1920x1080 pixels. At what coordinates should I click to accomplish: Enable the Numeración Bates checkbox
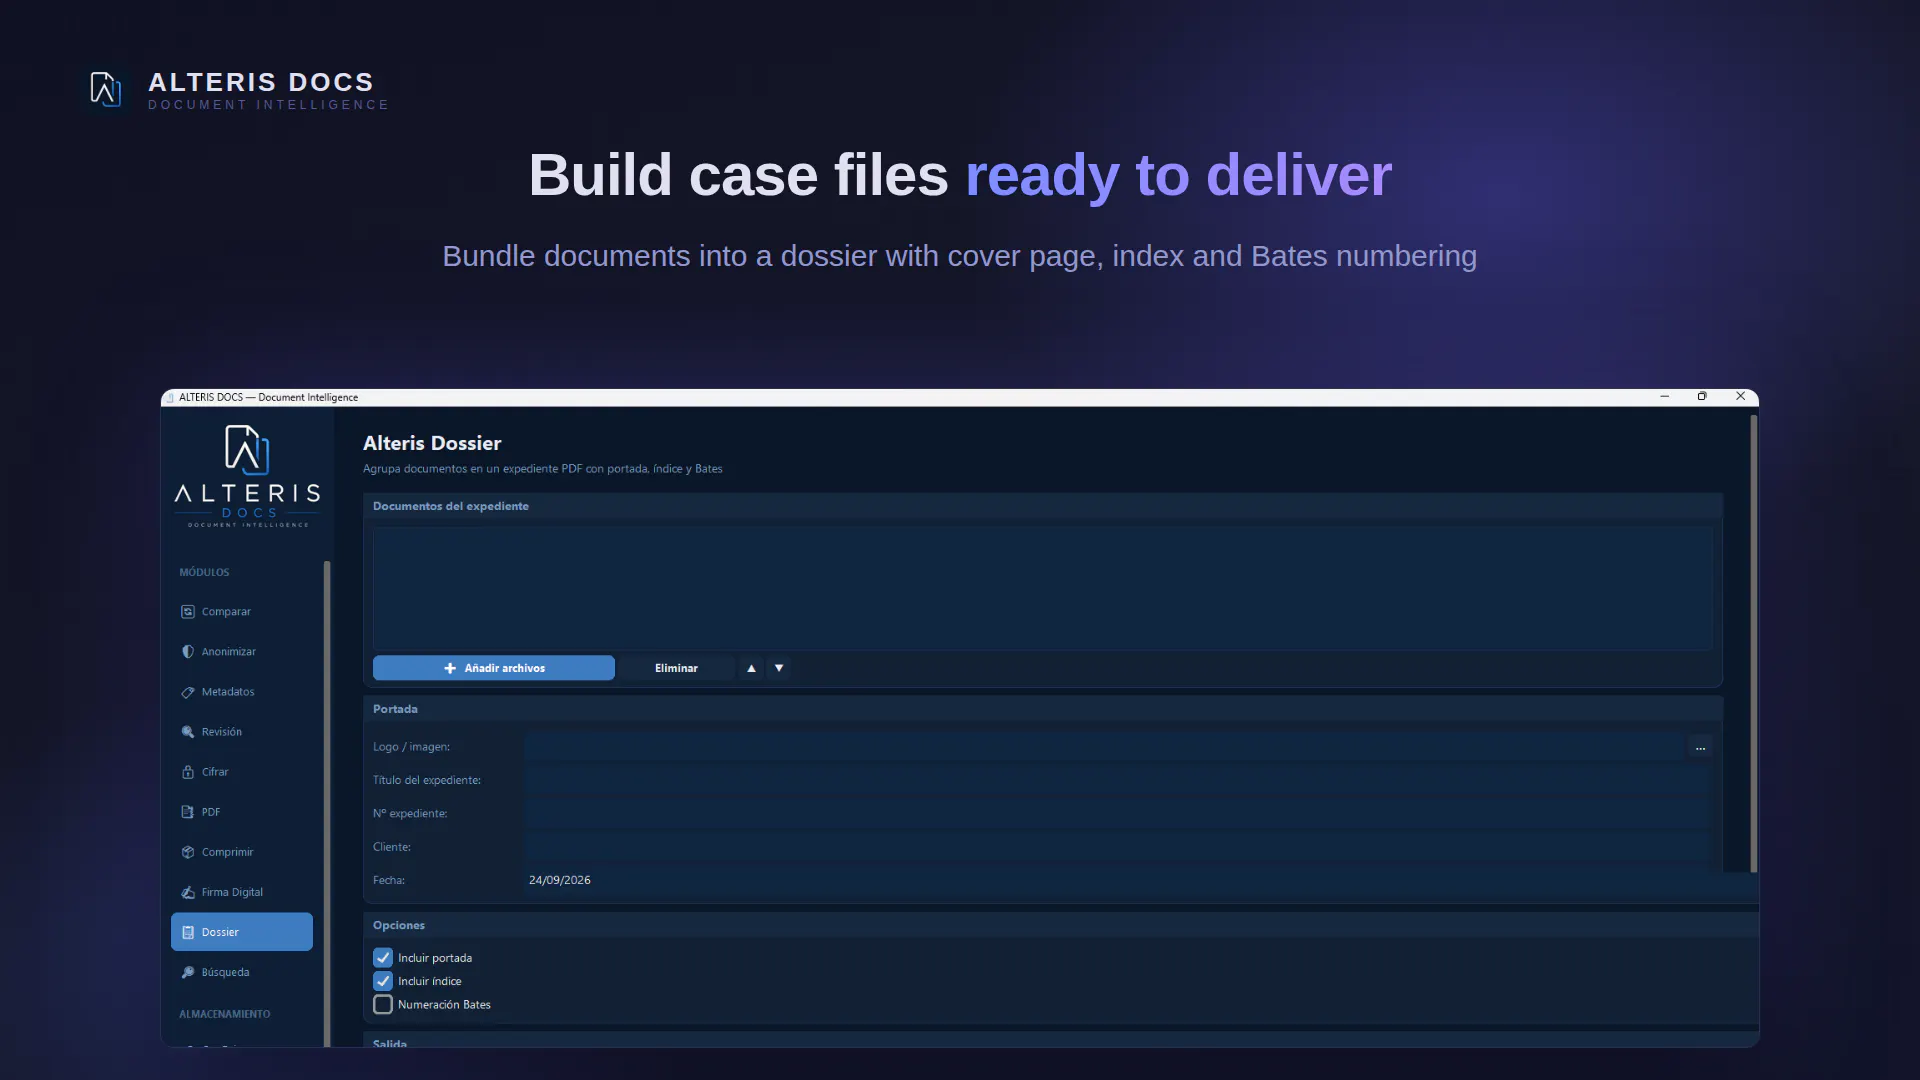pyautogui.click(x=383, y=1005)
